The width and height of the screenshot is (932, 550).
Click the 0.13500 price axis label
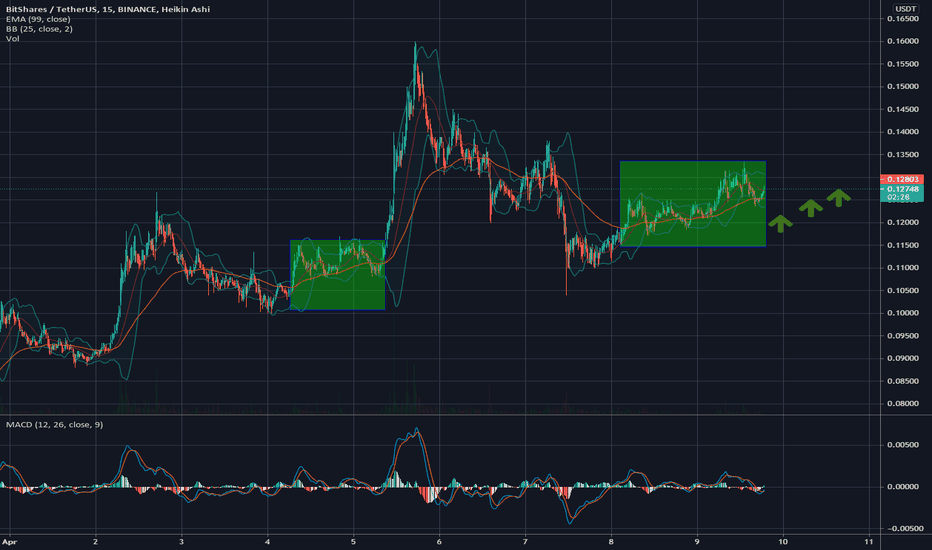pos(902,155)
